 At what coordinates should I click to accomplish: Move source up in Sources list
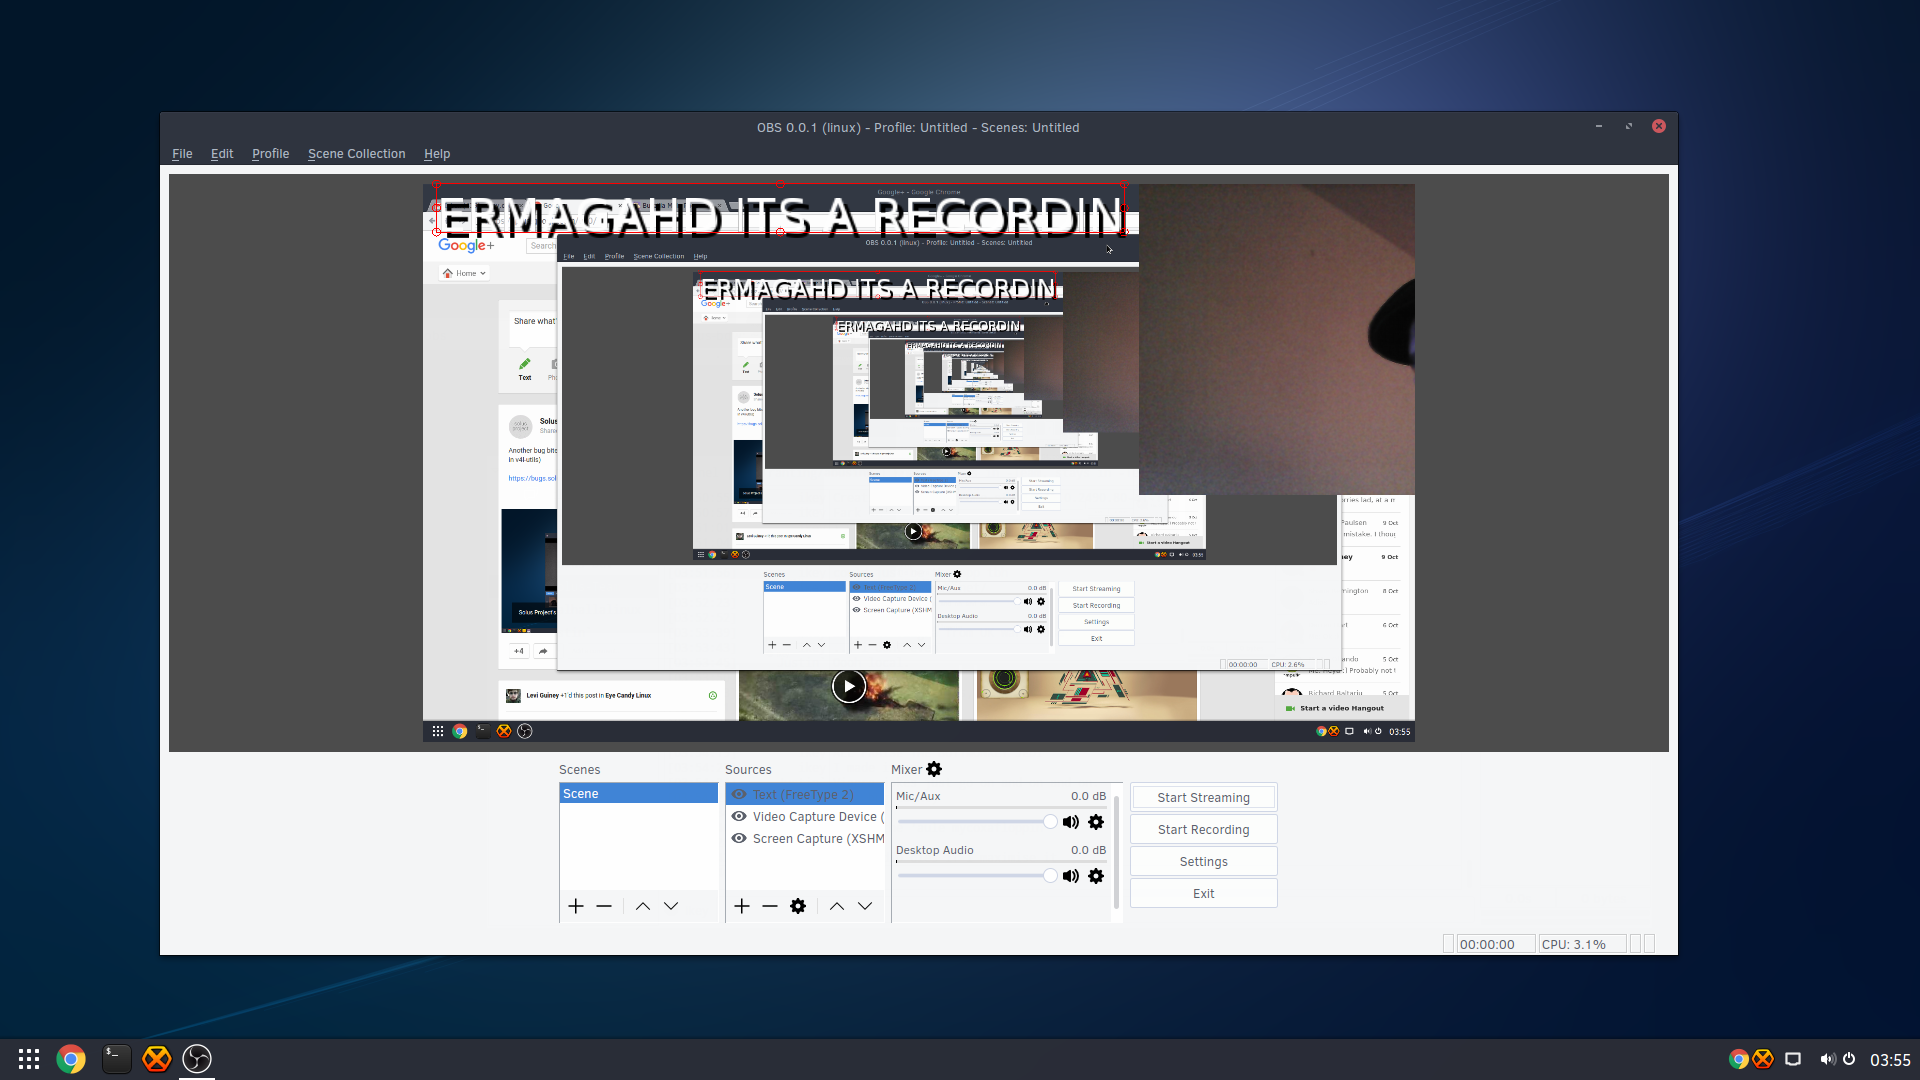pos(837,906)
